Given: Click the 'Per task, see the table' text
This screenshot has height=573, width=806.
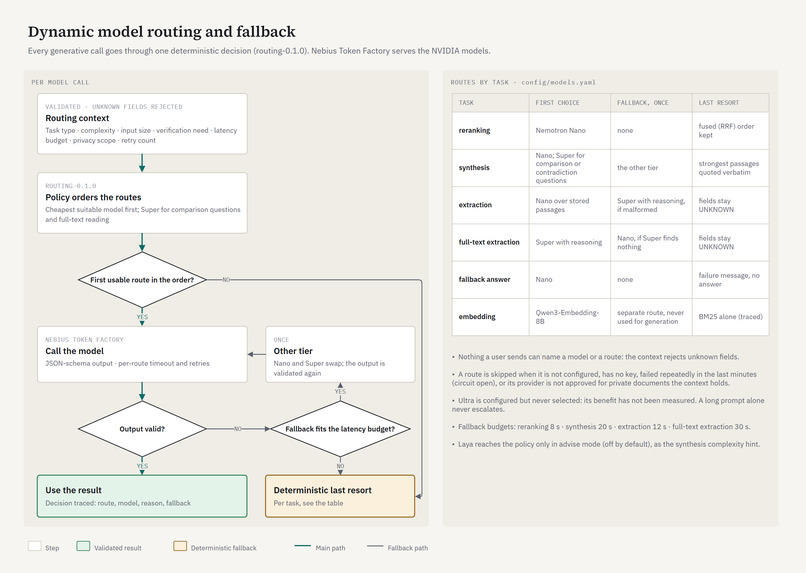Looking at the screenshot, I should [308, 503].
